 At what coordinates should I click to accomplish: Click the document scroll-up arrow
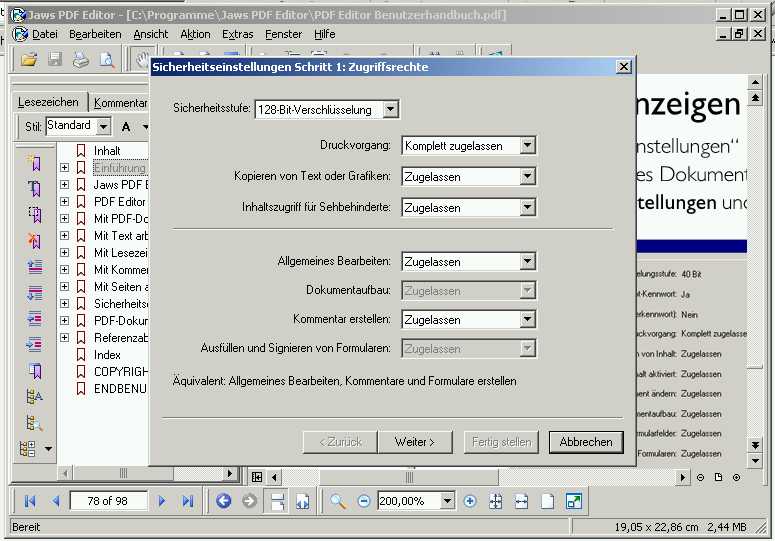(x=755, y=82)
